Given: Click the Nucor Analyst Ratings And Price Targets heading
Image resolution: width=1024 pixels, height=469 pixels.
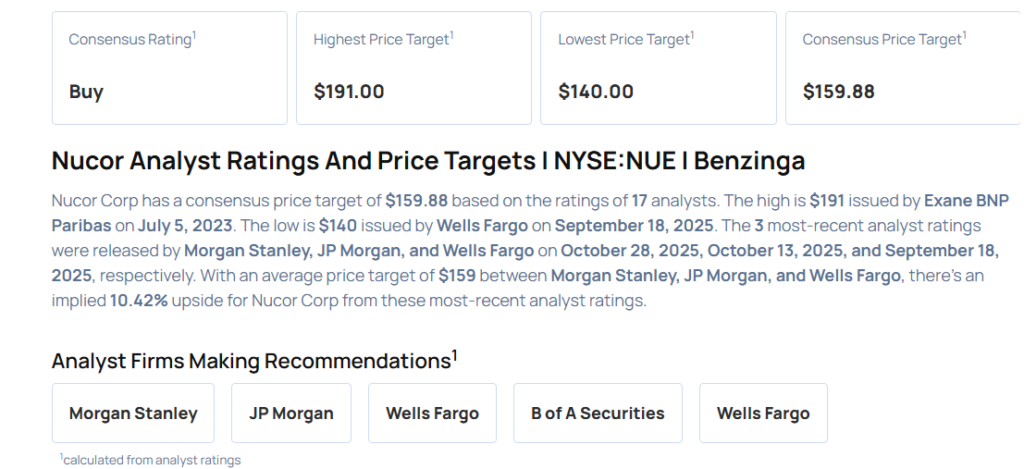Looking at the screenshot, I should point(427,161).
